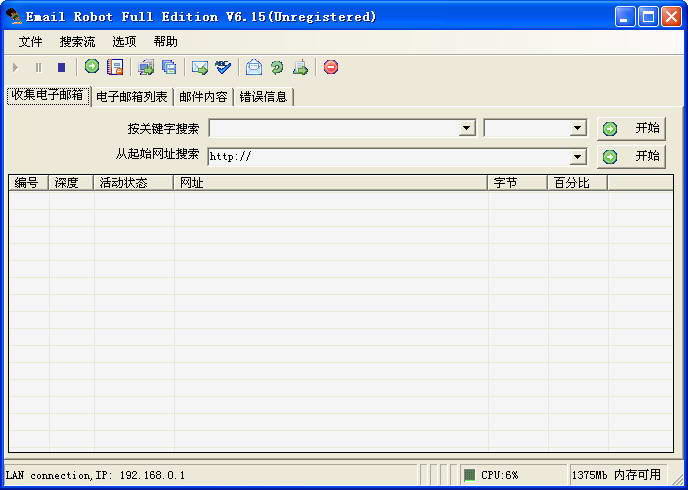Click the Email Robot title bar app icon
The width and height of the screenshot is (688, 490).
14,17
